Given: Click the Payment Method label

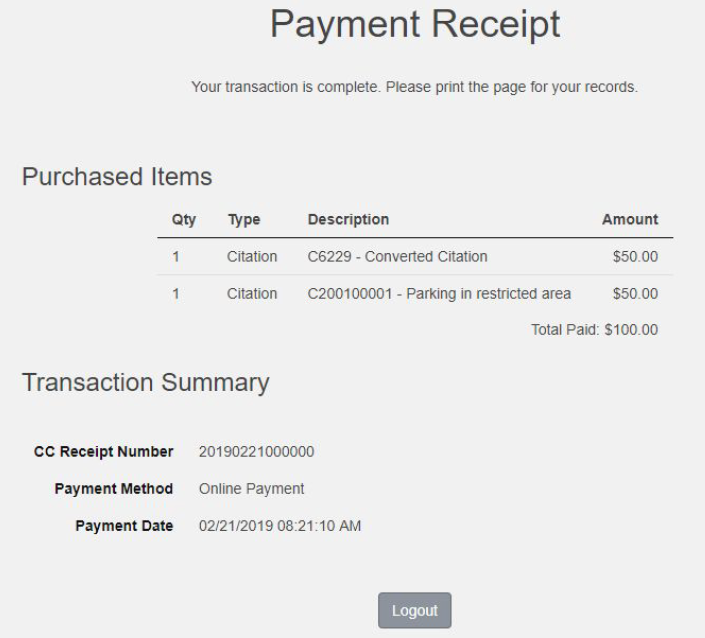Looking at the screenshot, I should point(116,489).
